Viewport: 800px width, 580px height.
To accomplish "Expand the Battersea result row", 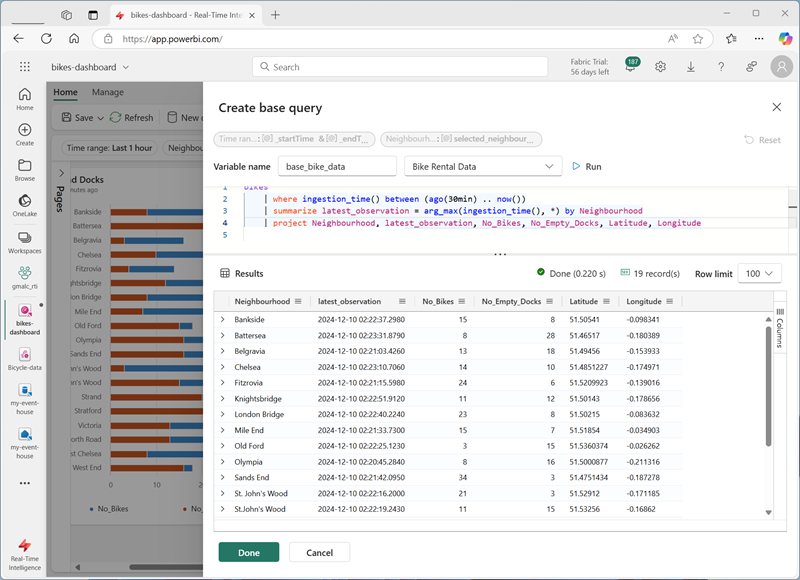I will (222, 335).
